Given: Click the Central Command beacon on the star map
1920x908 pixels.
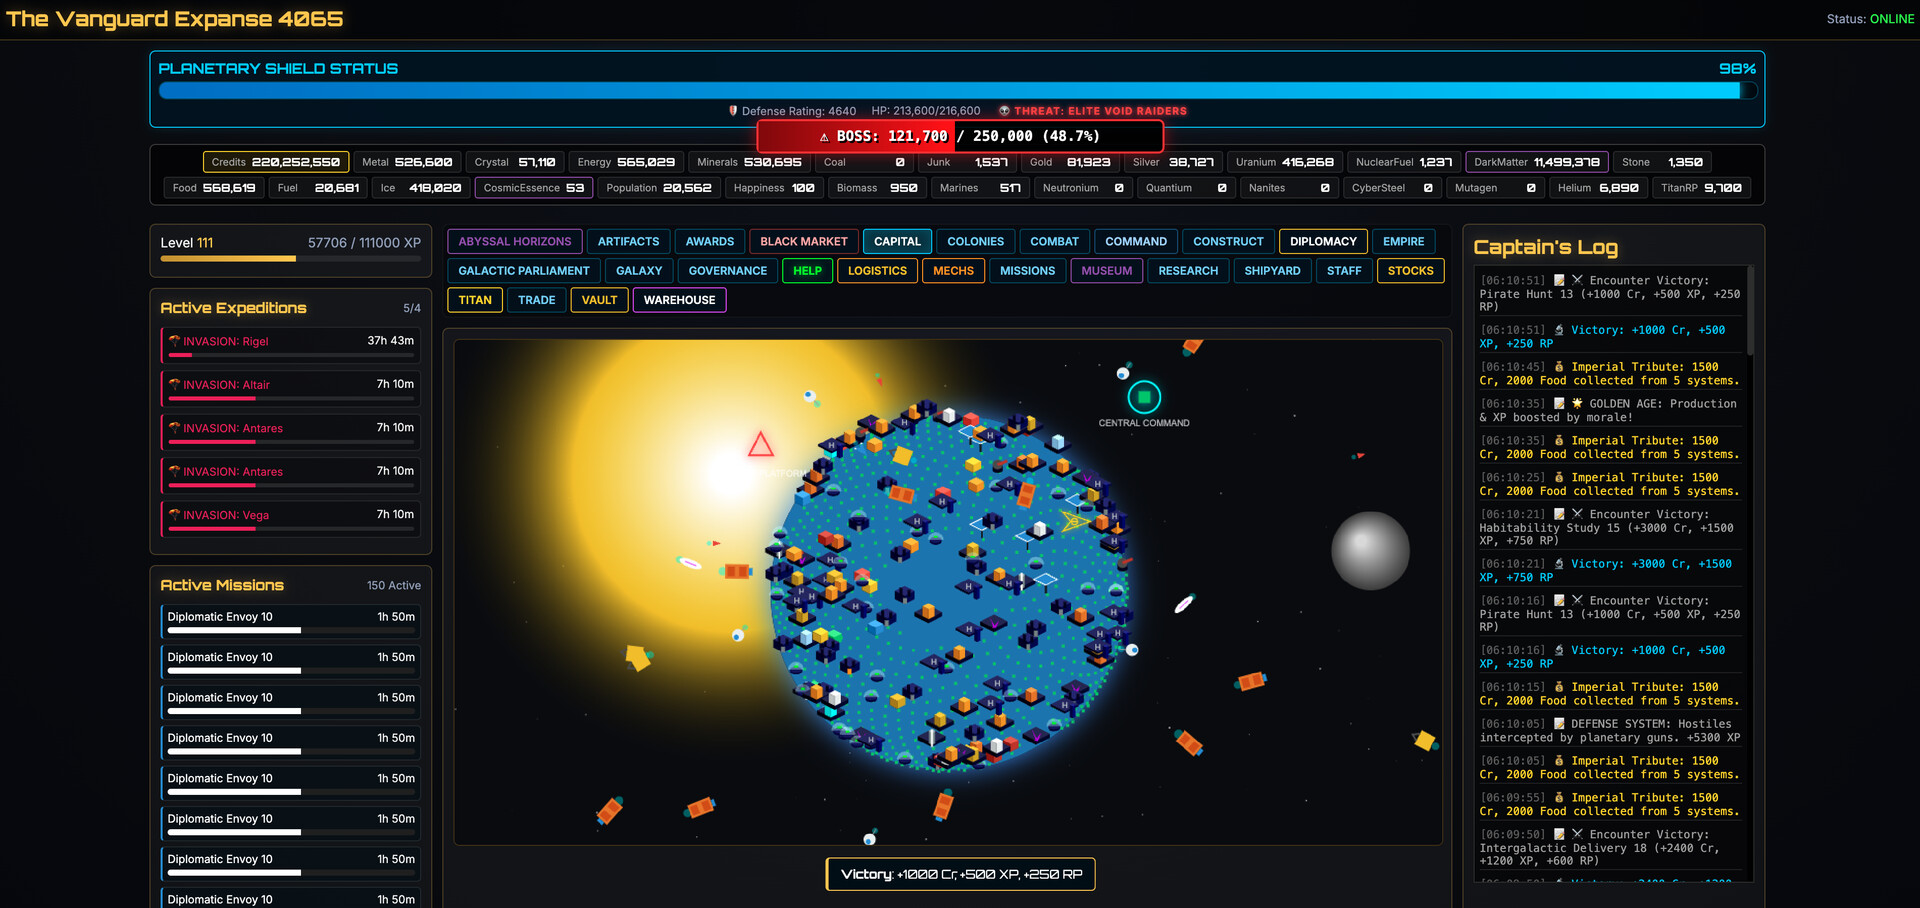Looking at the screenshot, I should [x=1144, y=397].
